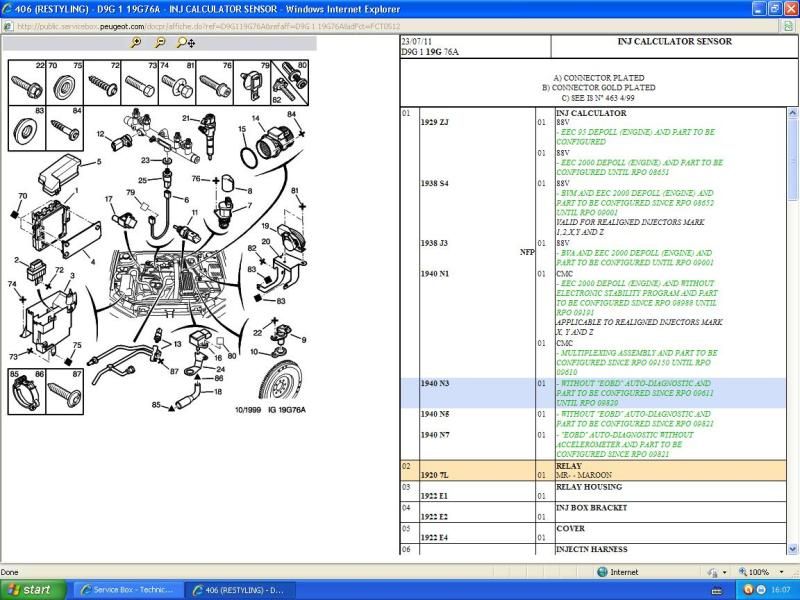Image resolution: width=800 pixels, height=600 pixels.
Task: Click callout number 18 near the hose
Action: (218, 392)
